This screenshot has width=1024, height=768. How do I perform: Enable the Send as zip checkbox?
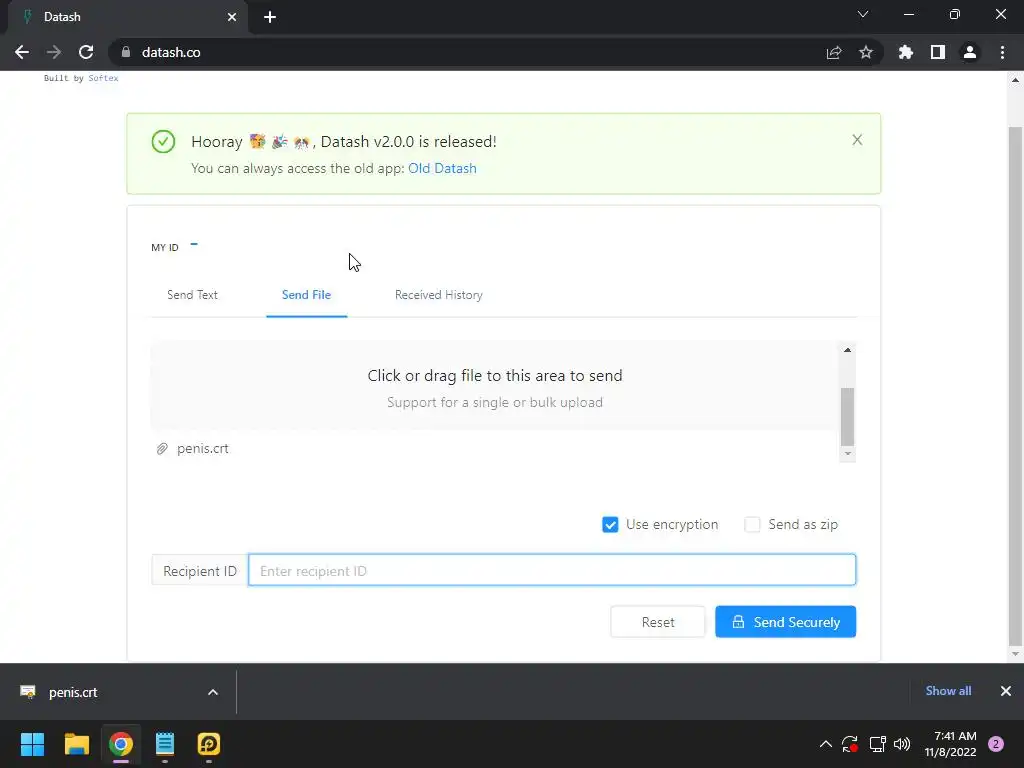pos(752,524)
